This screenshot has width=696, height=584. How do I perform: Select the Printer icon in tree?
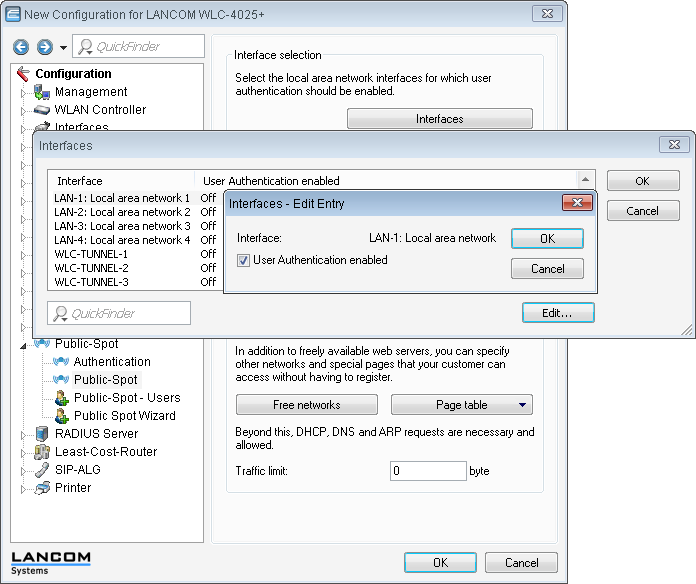tap(42, 488)
